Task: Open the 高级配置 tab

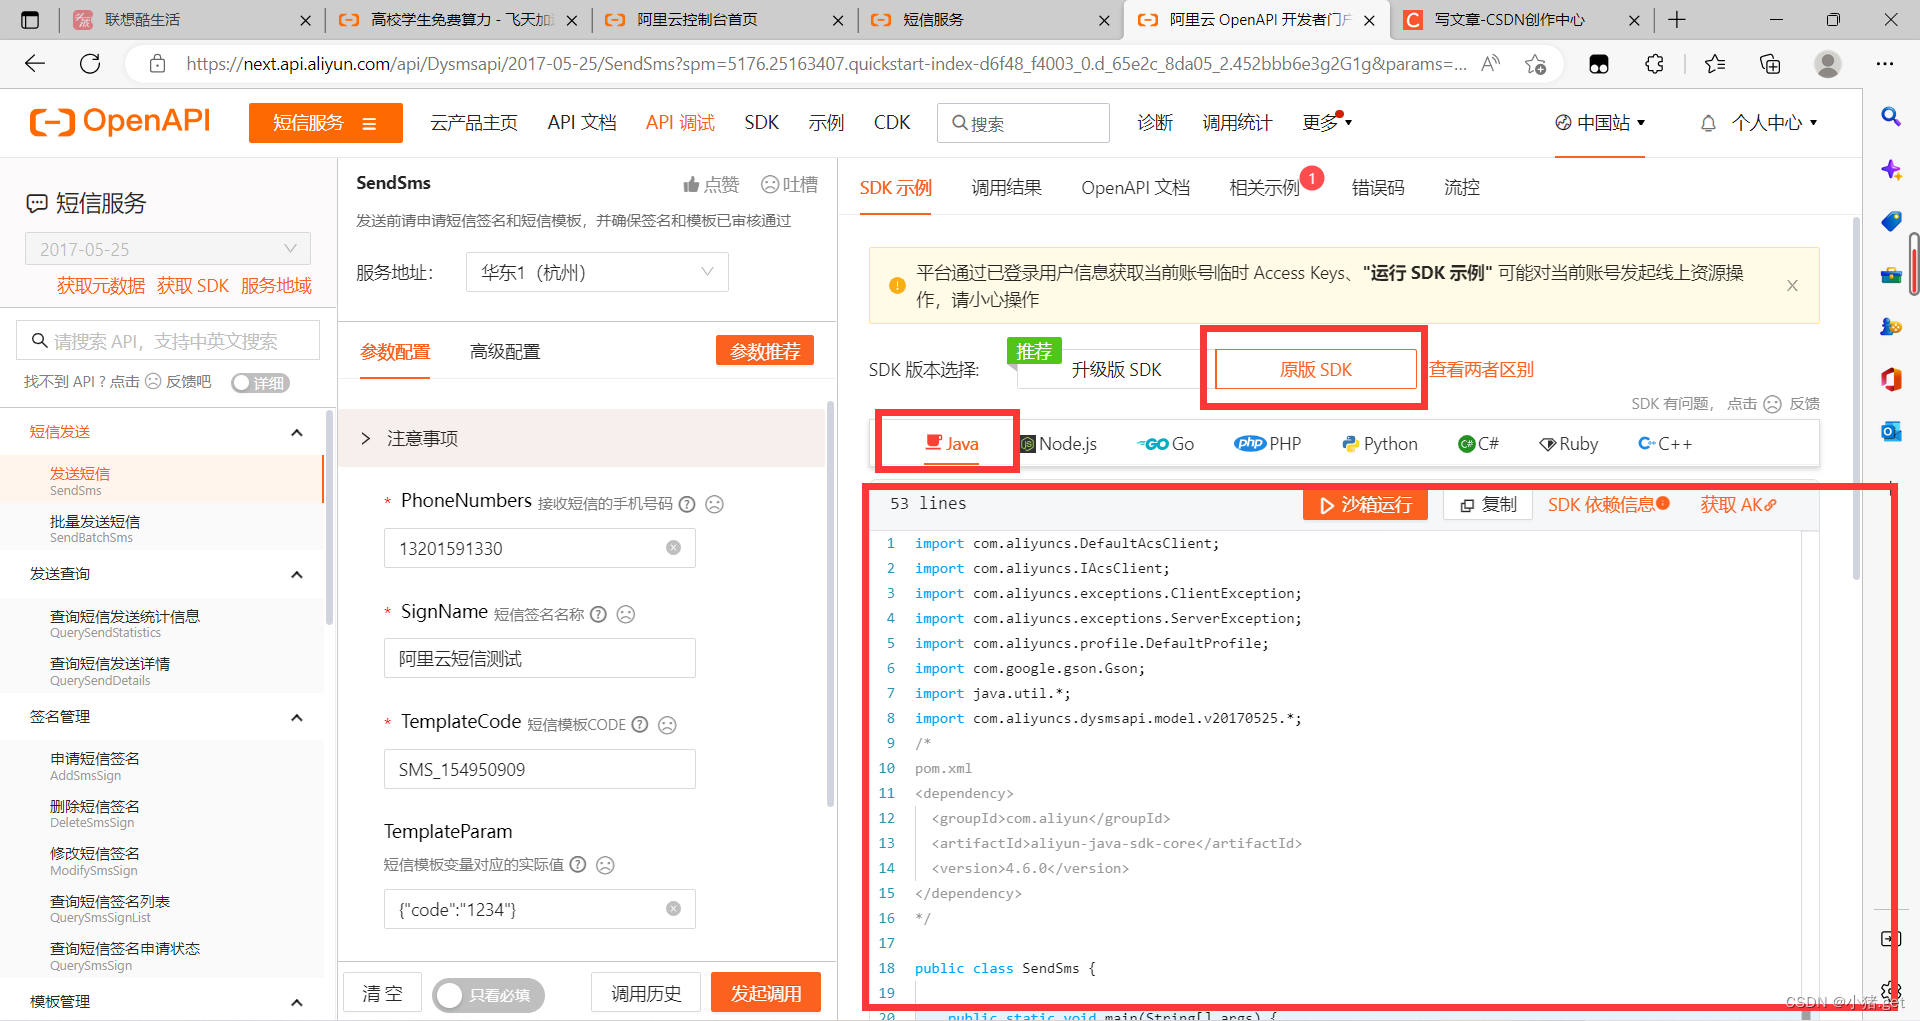Action: (505, 352)
